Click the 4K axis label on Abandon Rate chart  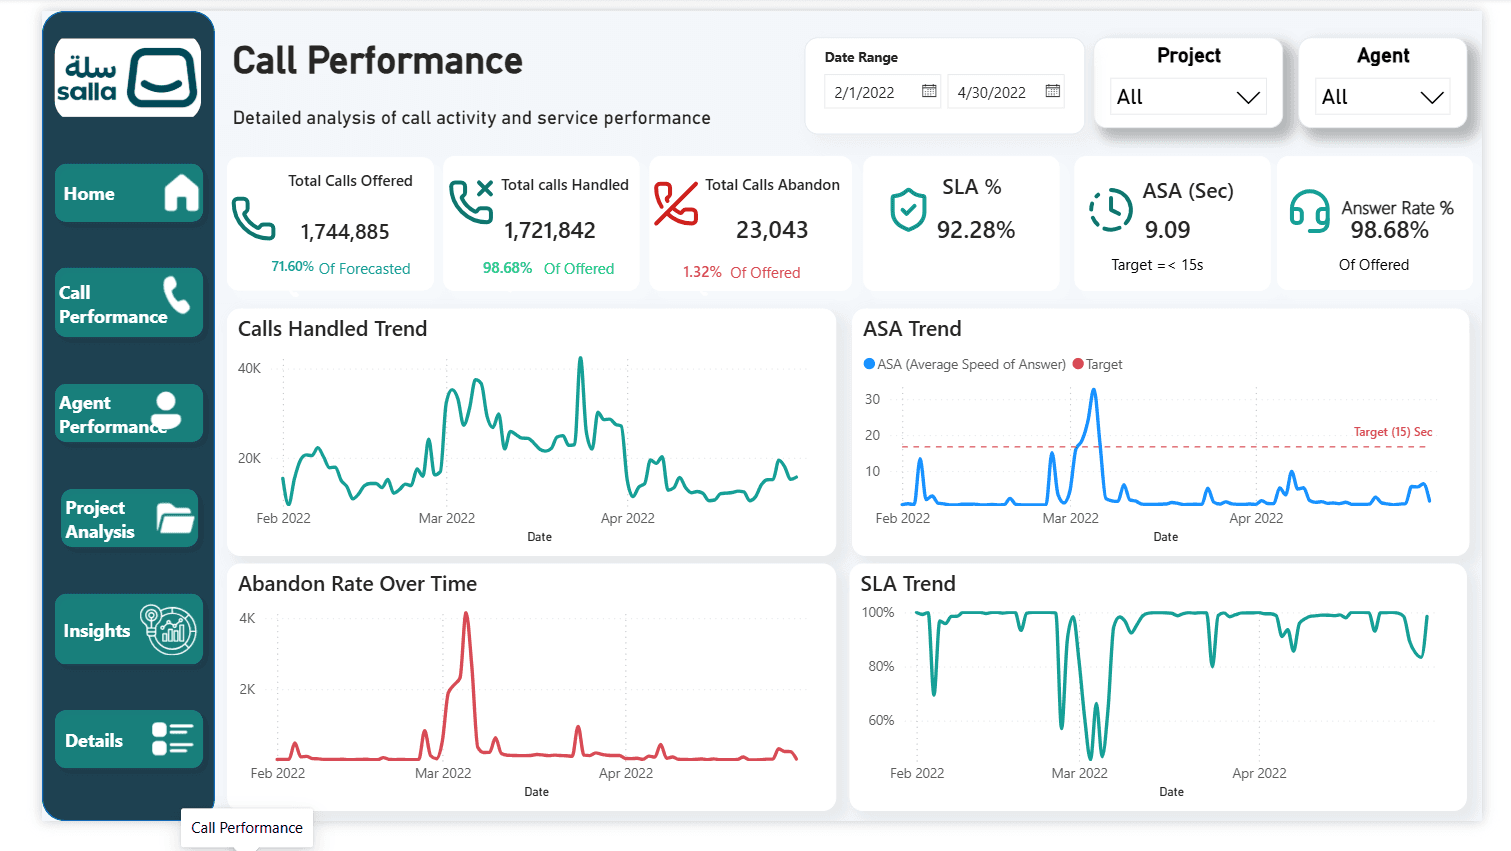[x=247, y=618]
